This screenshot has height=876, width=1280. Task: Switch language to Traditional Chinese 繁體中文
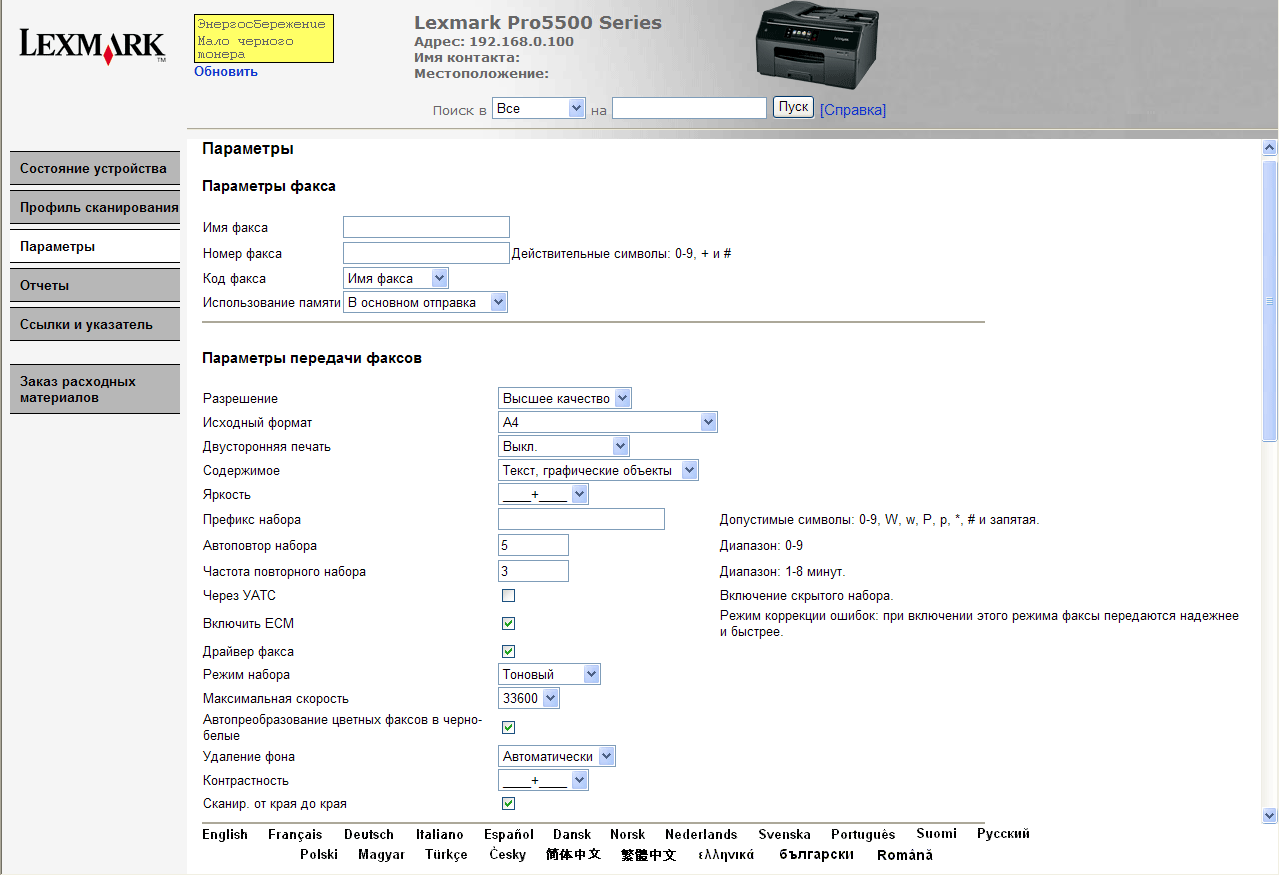(648, 855)
